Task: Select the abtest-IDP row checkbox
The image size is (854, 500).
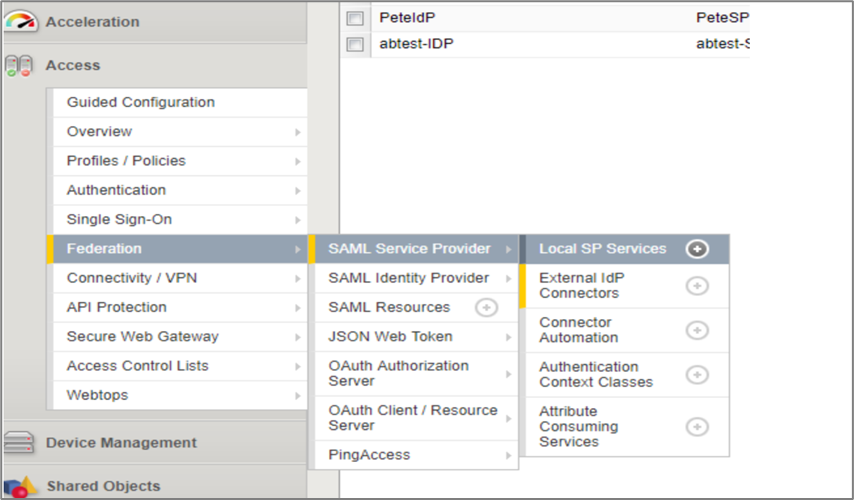Action: point(354,44)
